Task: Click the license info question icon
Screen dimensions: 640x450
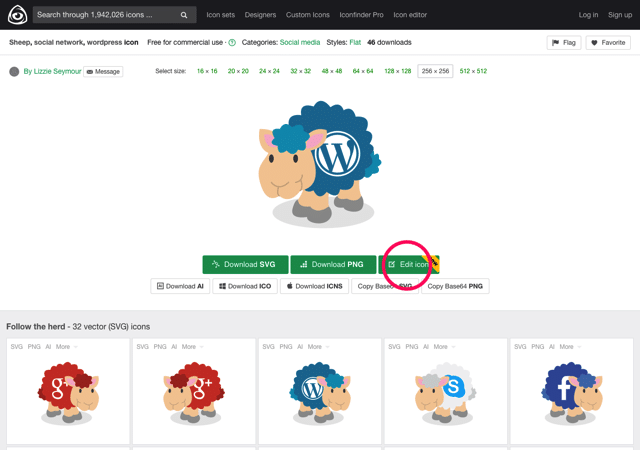Action: (x=232, y=42)
